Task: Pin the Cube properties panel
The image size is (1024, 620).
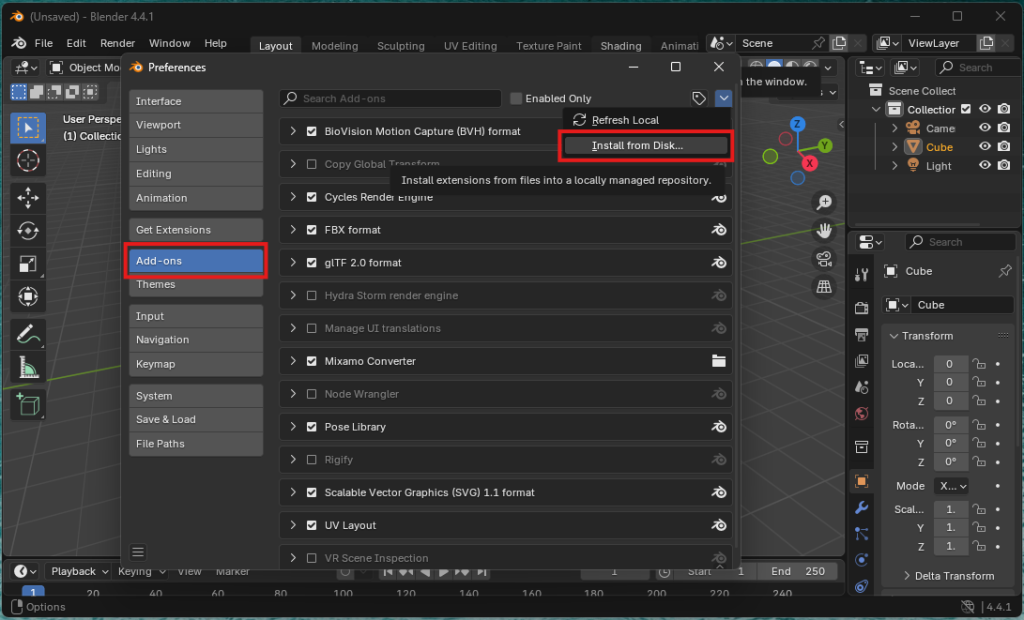Action: tap(1004, 271)
